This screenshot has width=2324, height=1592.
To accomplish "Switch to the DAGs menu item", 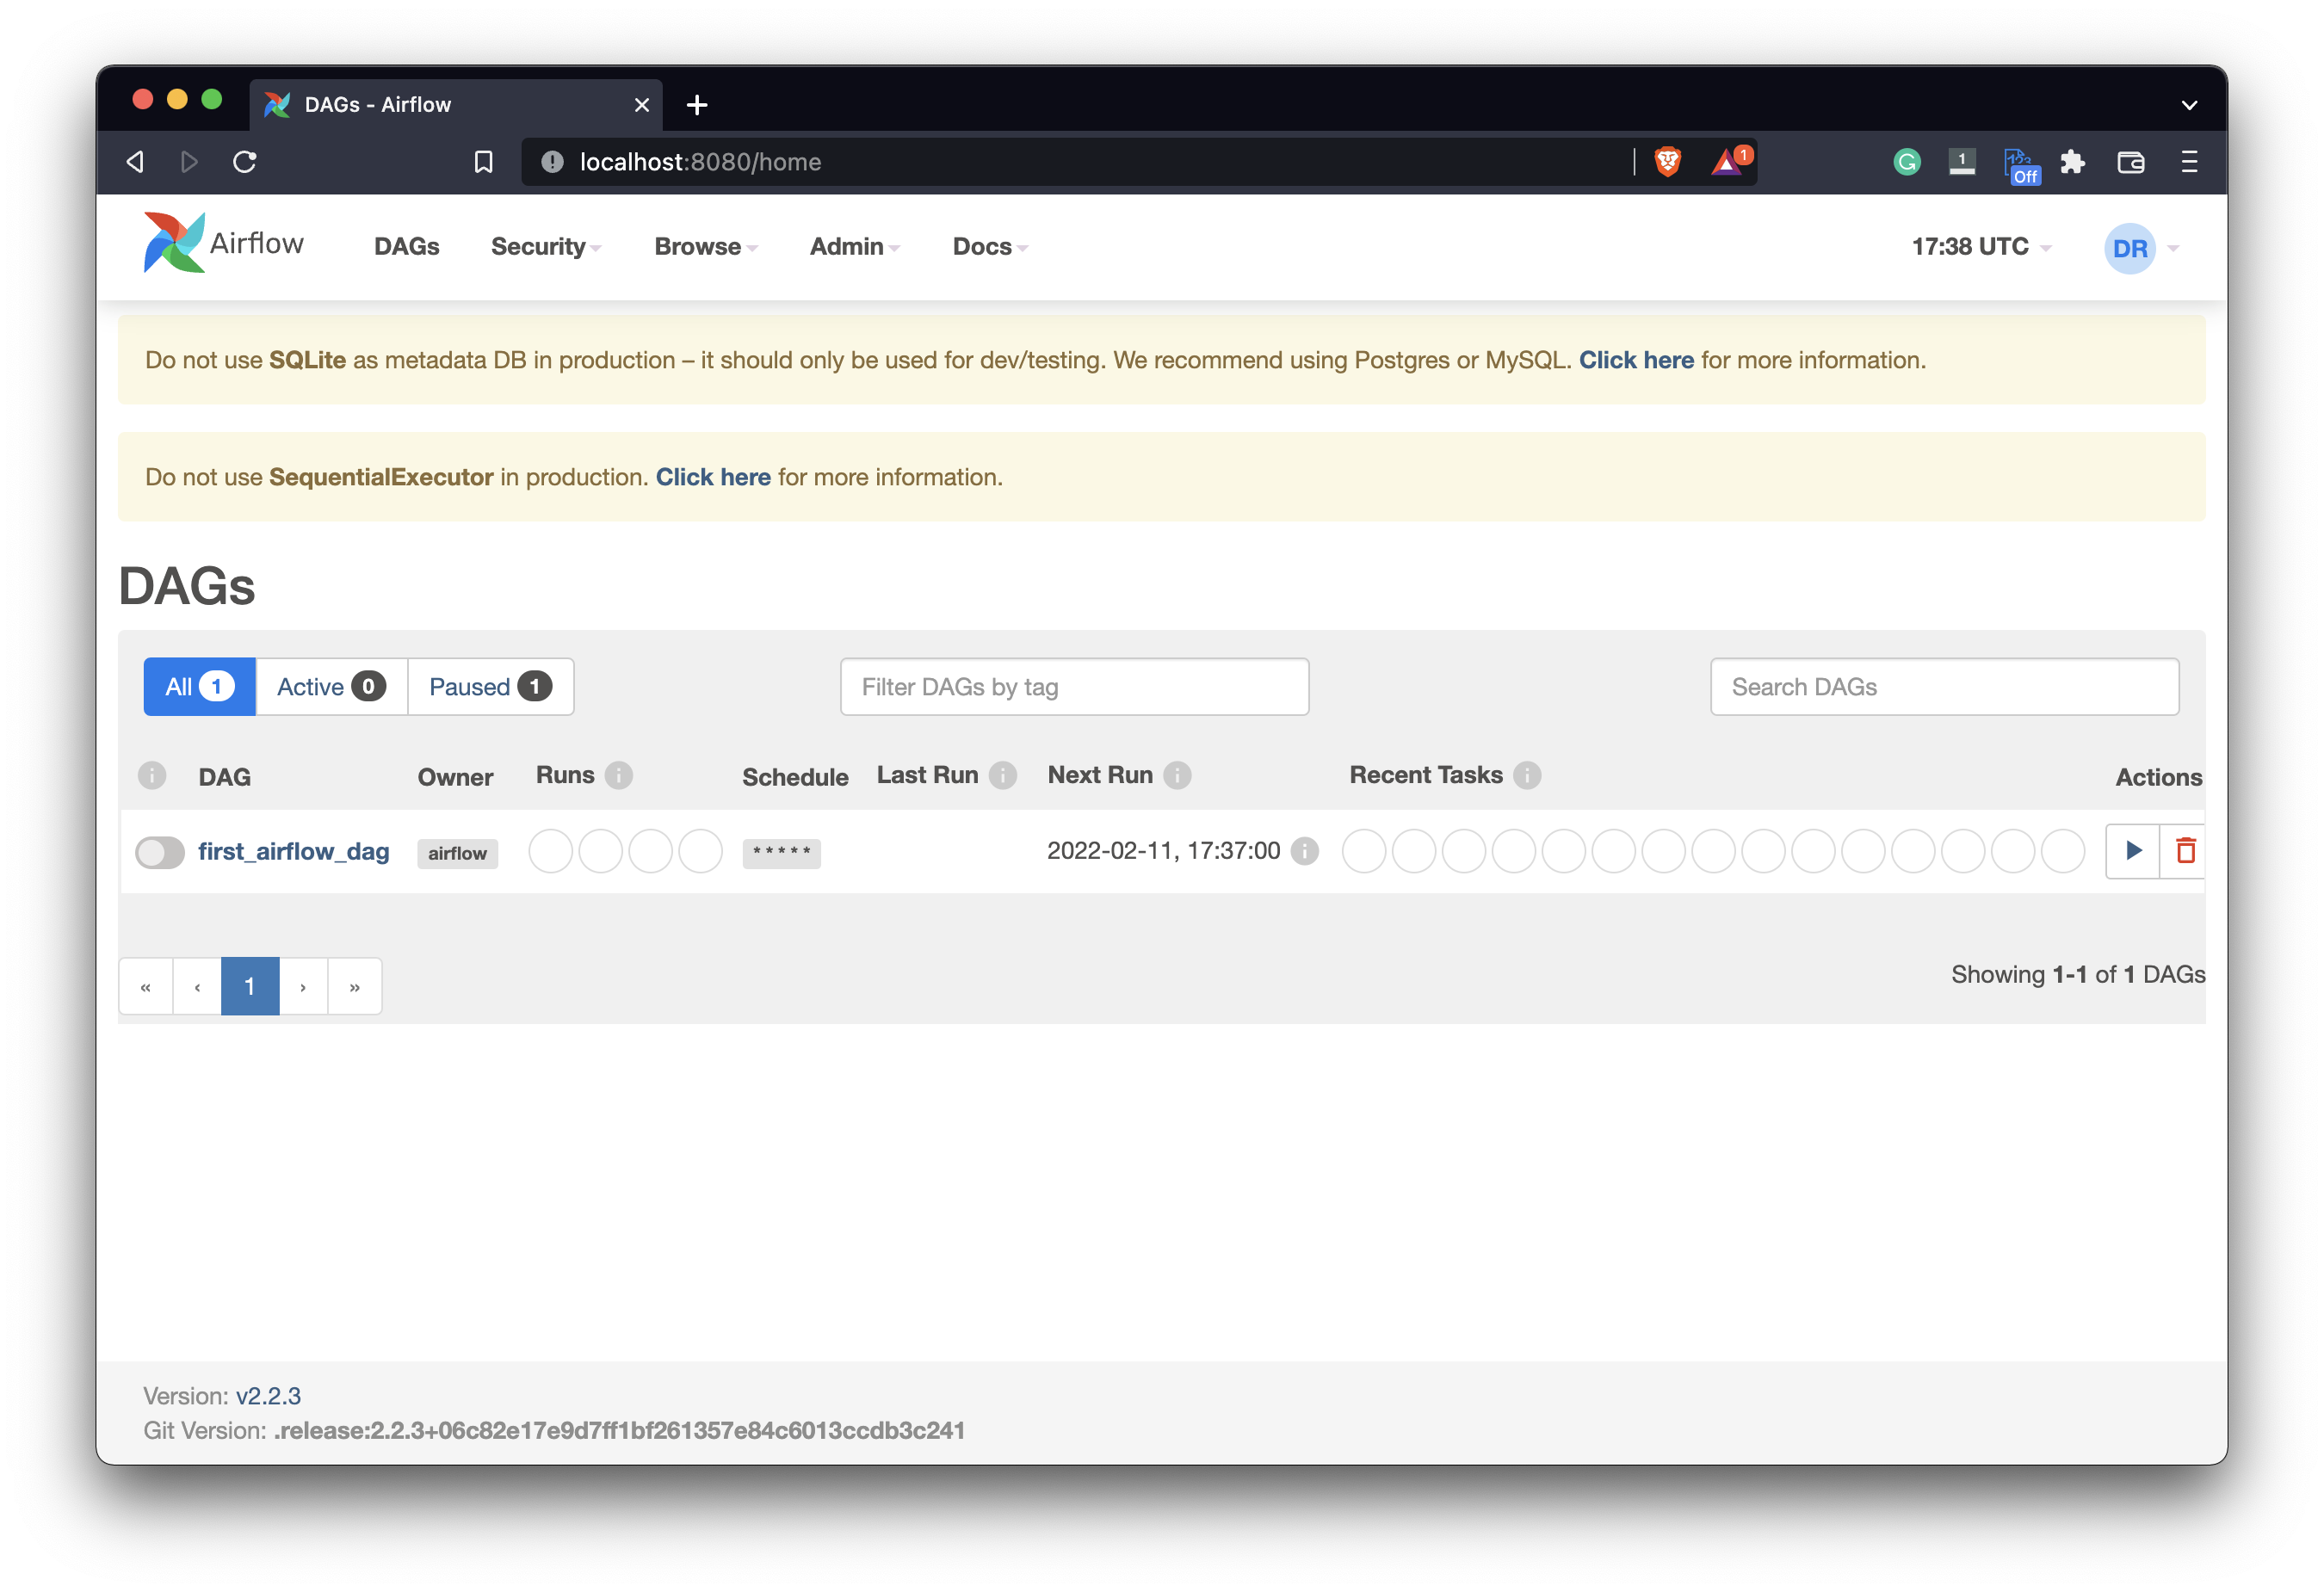I will coord(406,246).
